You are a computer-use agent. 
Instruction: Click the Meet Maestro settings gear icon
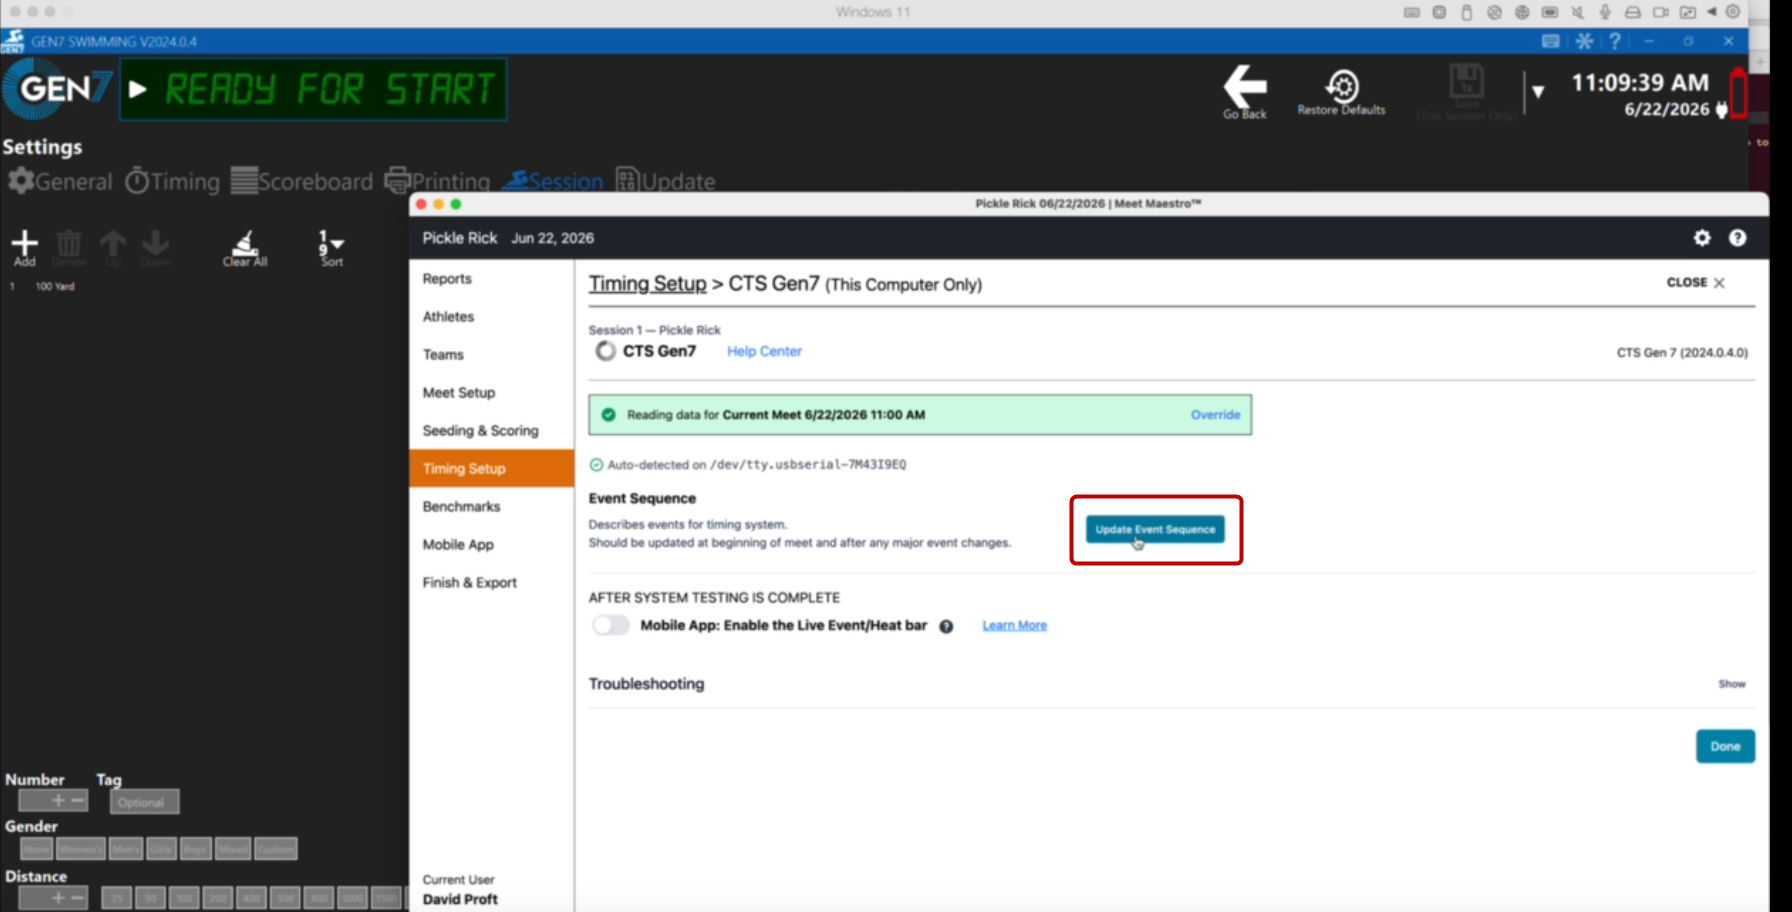[x=1702, y=238]
